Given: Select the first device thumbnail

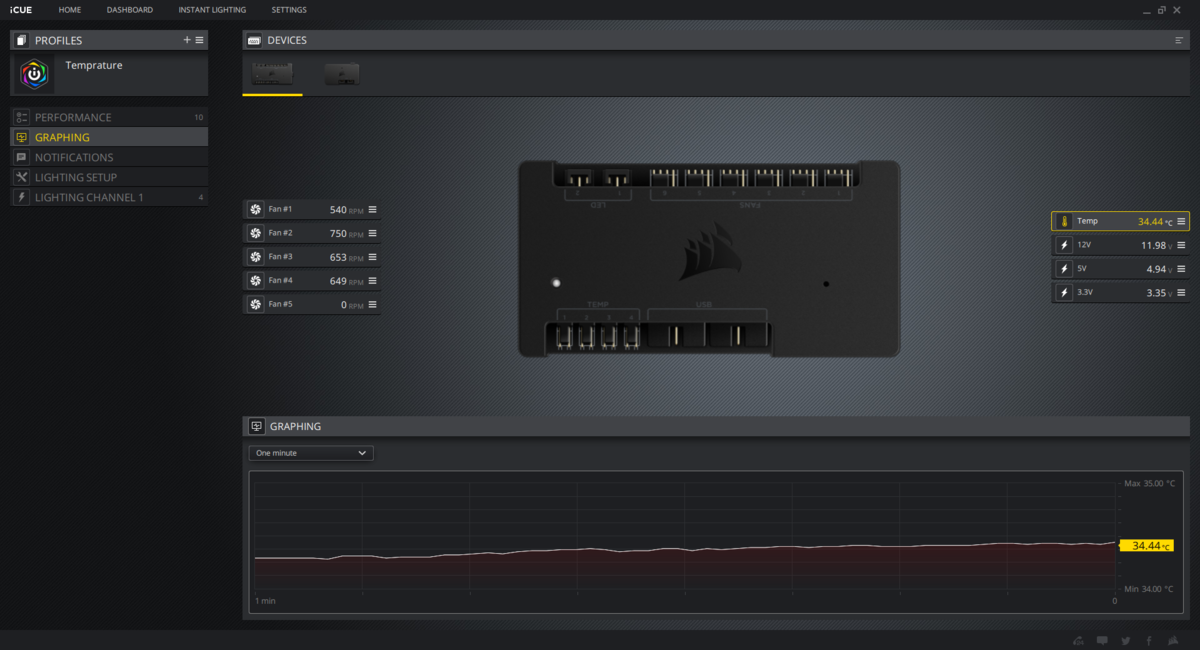Looking at the screenshot, I should (x=272, y=73).
